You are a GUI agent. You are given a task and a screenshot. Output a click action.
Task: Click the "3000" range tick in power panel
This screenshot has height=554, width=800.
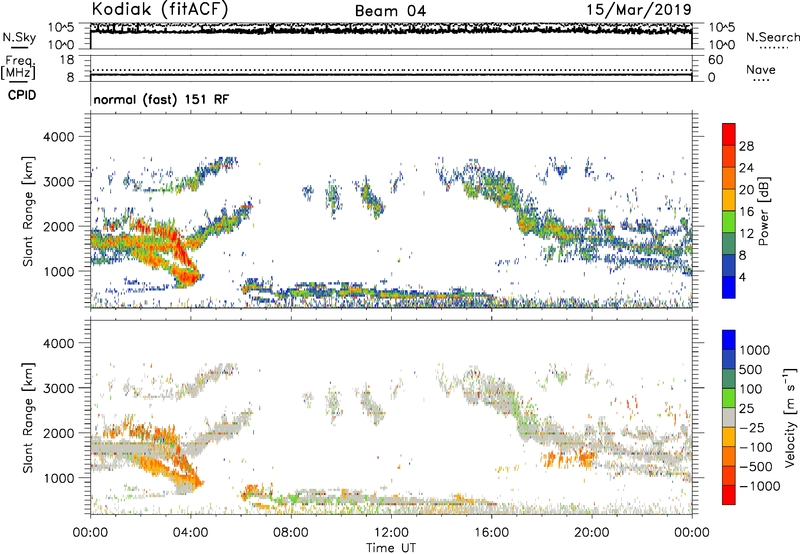58,182
